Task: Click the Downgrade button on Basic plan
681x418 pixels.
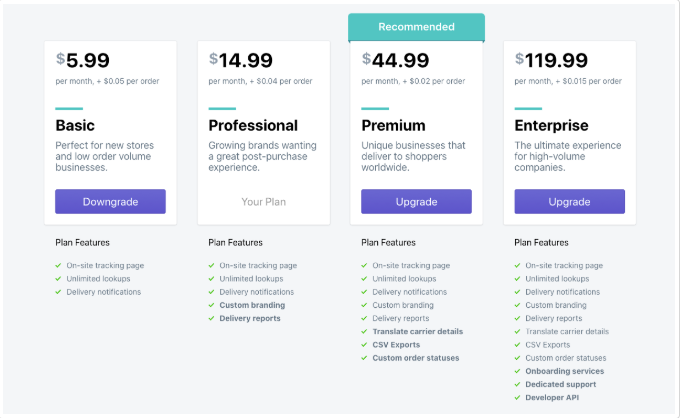Action: (x=110, y=202)
